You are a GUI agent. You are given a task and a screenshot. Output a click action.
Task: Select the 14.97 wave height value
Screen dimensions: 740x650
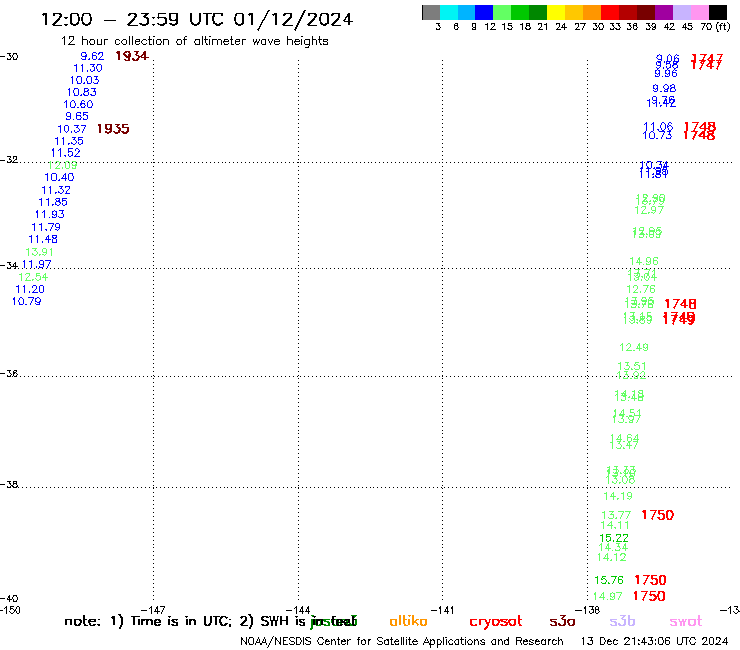(x=607, y=596)
